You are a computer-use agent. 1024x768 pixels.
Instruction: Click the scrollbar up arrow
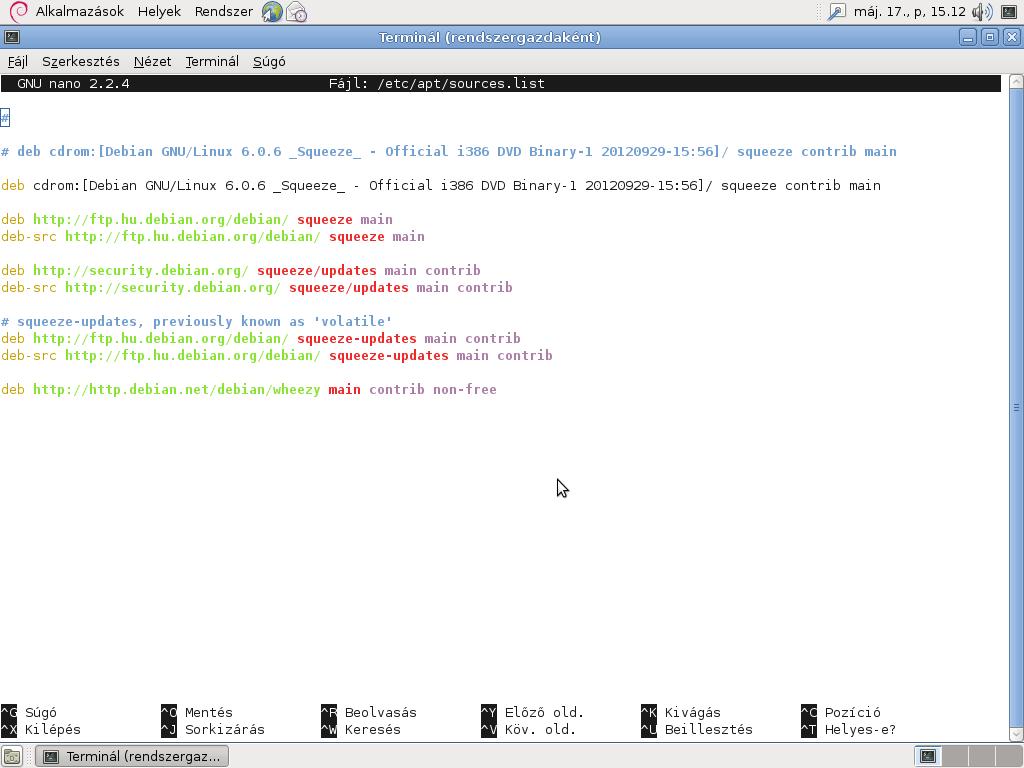(1016, 82)
